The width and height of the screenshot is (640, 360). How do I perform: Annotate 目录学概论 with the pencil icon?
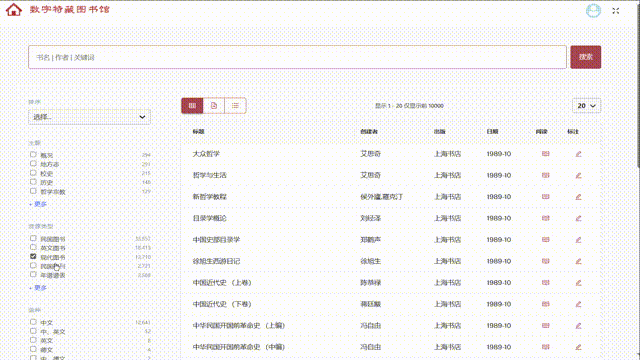tap(578, 218)
